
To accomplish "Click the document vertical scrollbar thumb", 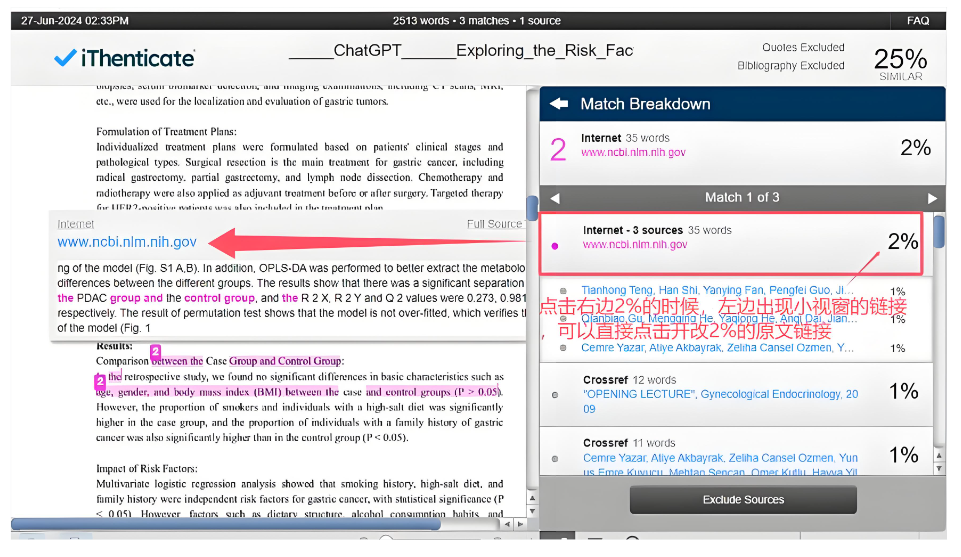I will pyautogui.click(x=532, y=208).
